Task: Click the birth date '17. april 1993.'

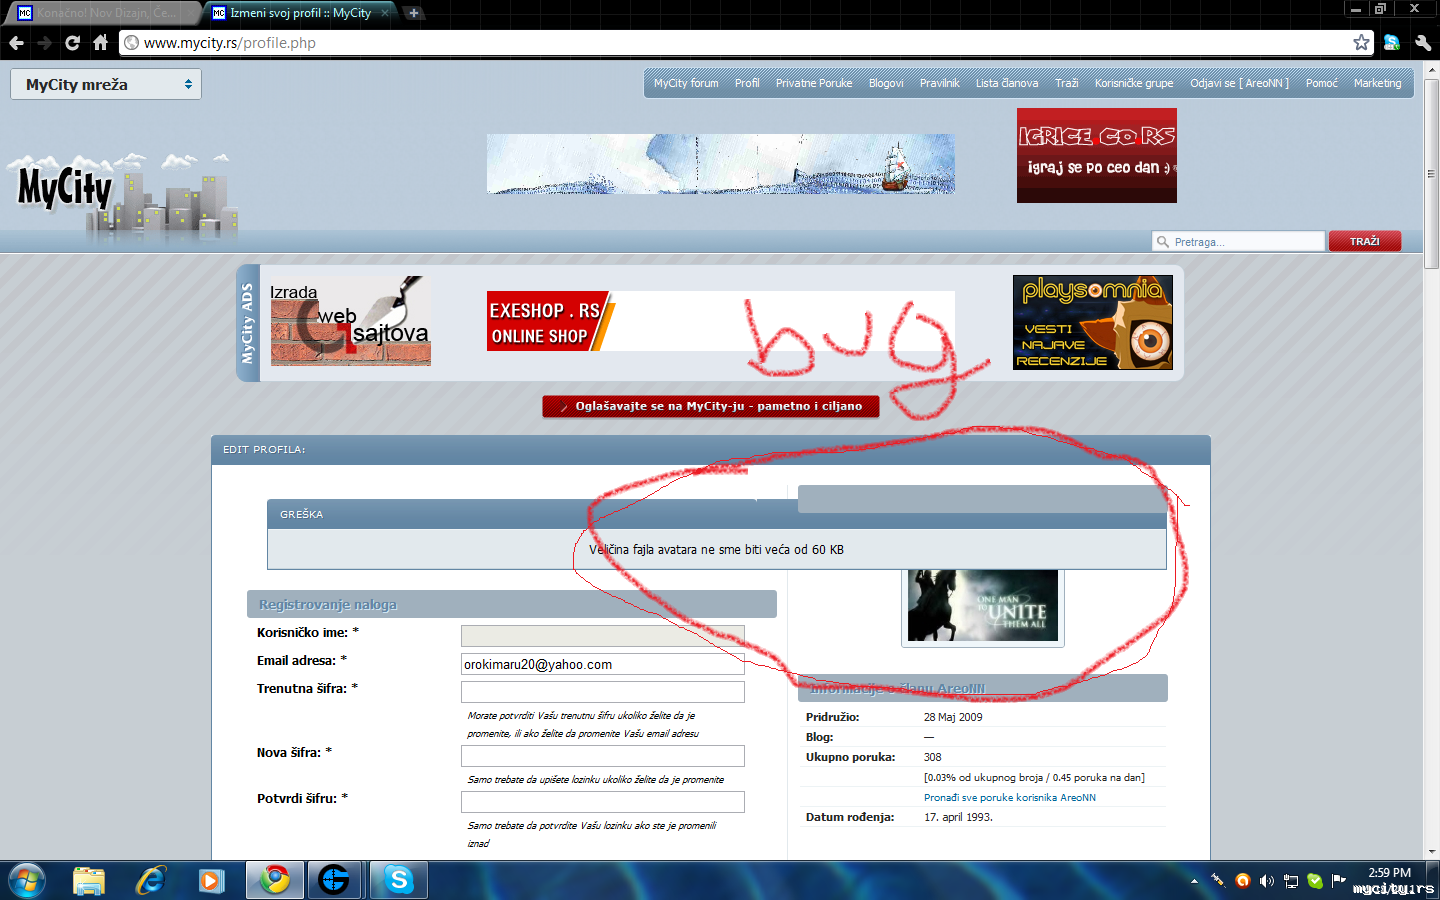Action: 958,817
